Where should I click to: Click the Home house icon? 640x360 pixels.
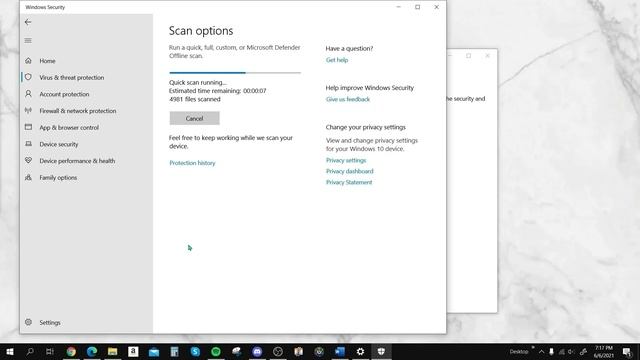coord(28,60)
